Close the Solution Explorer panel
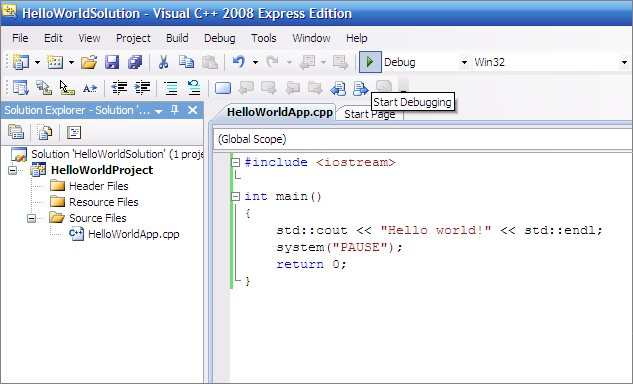The image size is (633, 384). pos(193,110)
